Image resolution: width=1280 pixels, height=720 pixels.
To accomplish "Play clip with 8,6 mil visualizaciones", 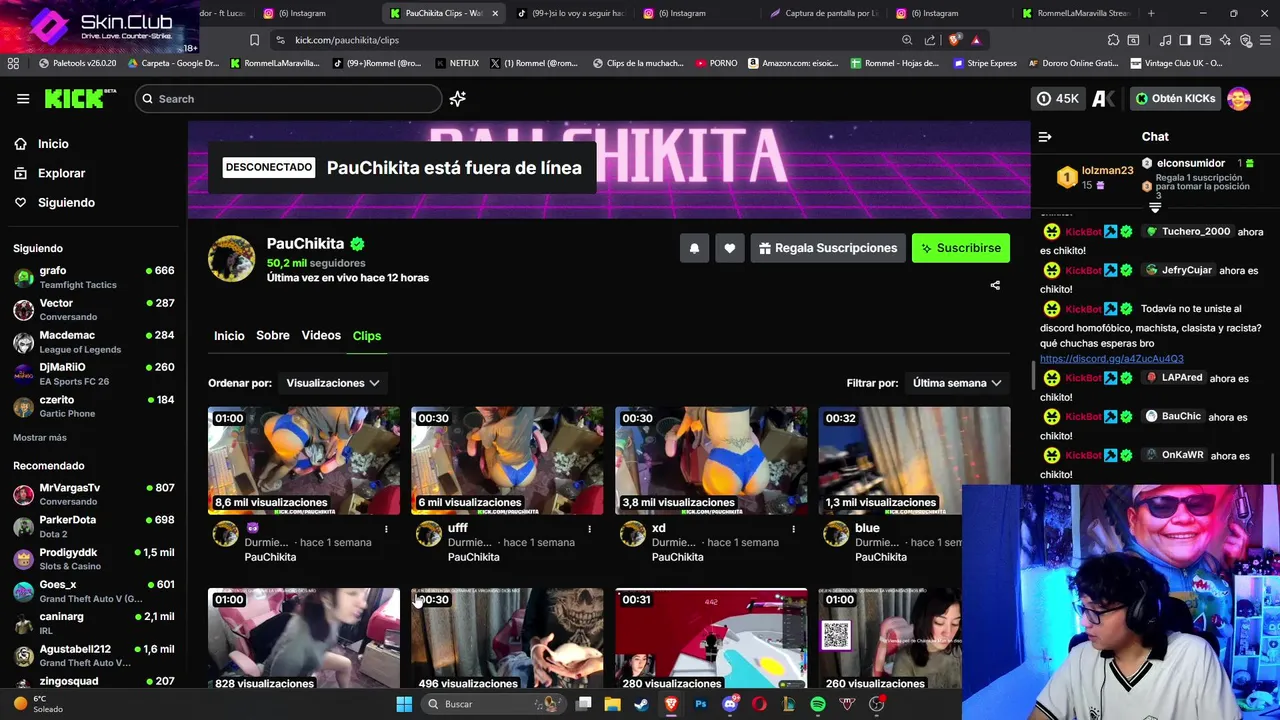I will point(304,460).
